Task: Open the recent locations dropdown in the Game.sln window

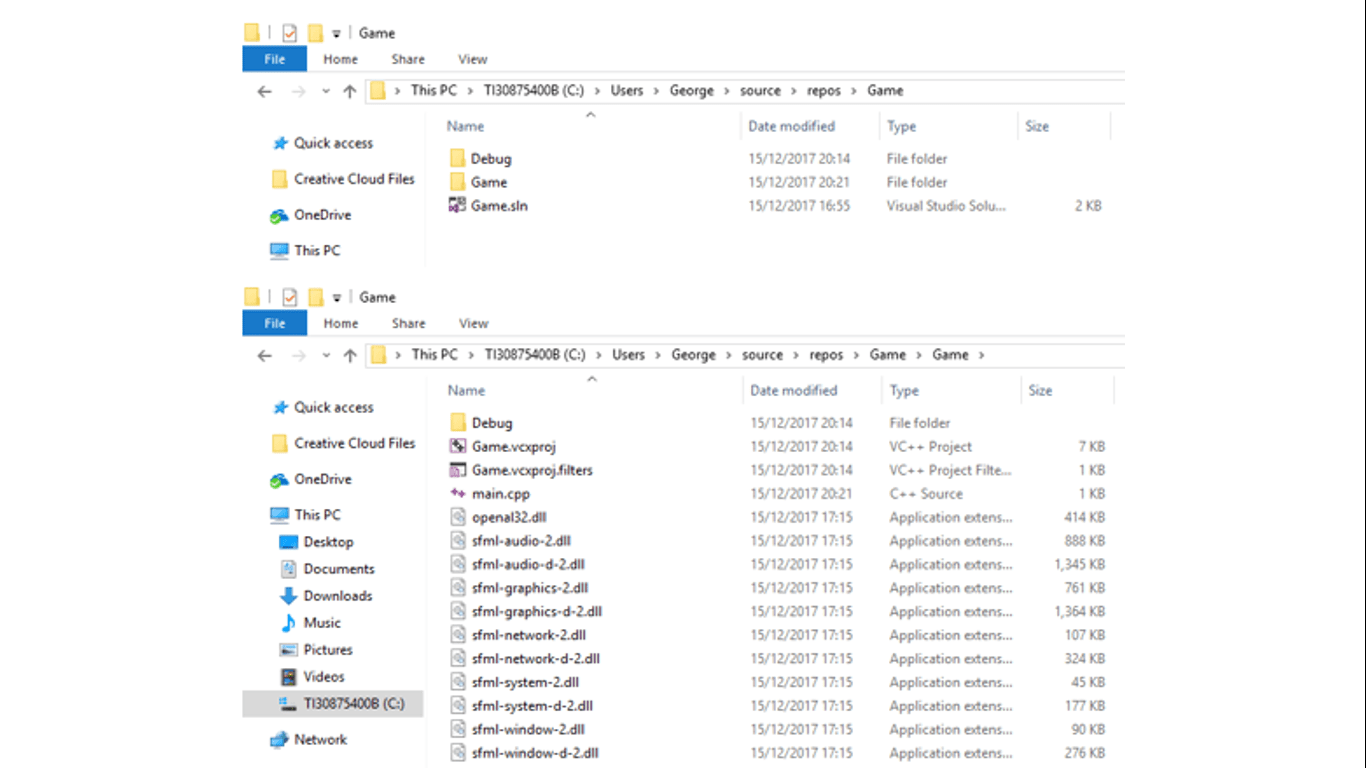Action: pyautogui.click(x=326, y=91)
